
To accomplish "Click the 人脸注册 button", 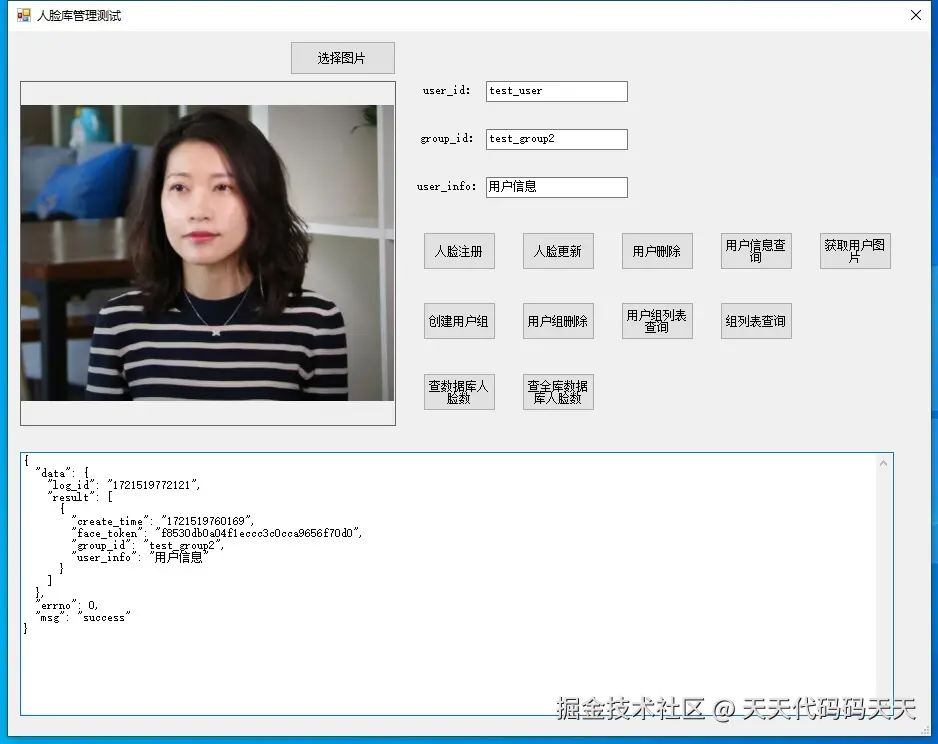I will pos(459,250).
